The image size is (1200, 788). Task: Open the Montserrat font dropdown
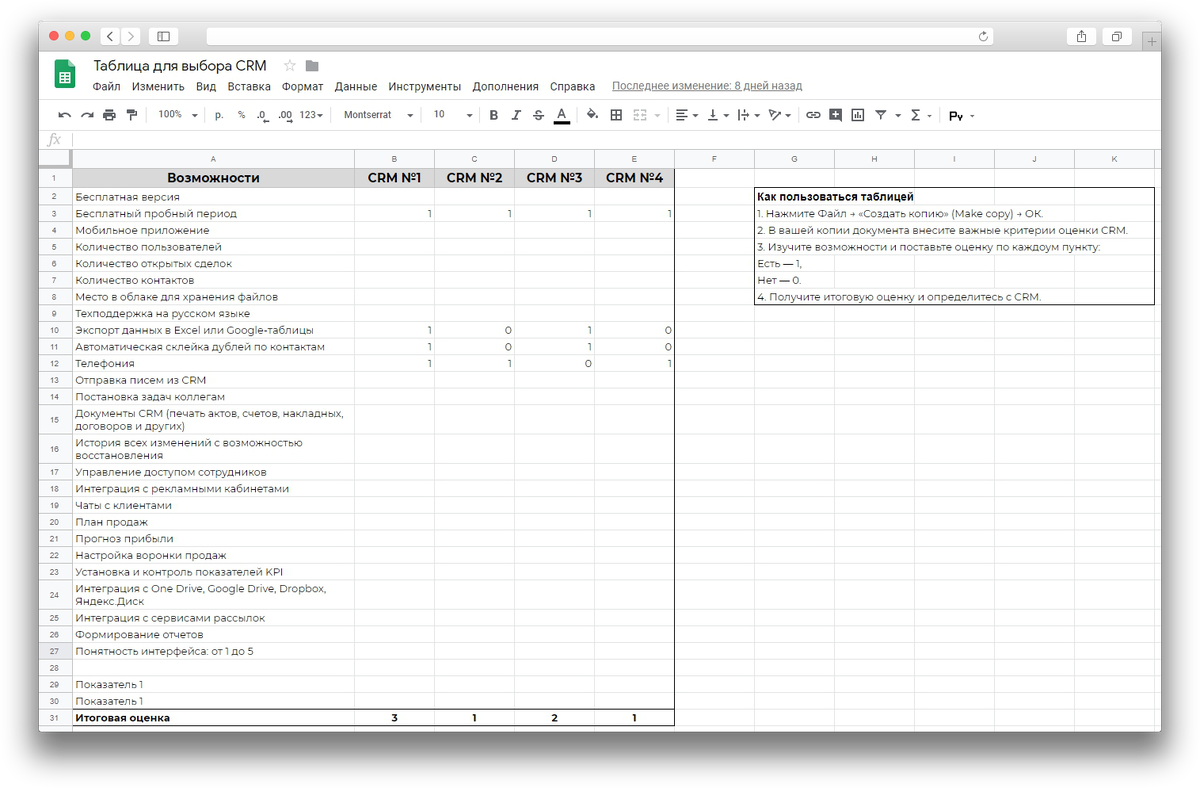pyautogui.click(x=378, y=115)
